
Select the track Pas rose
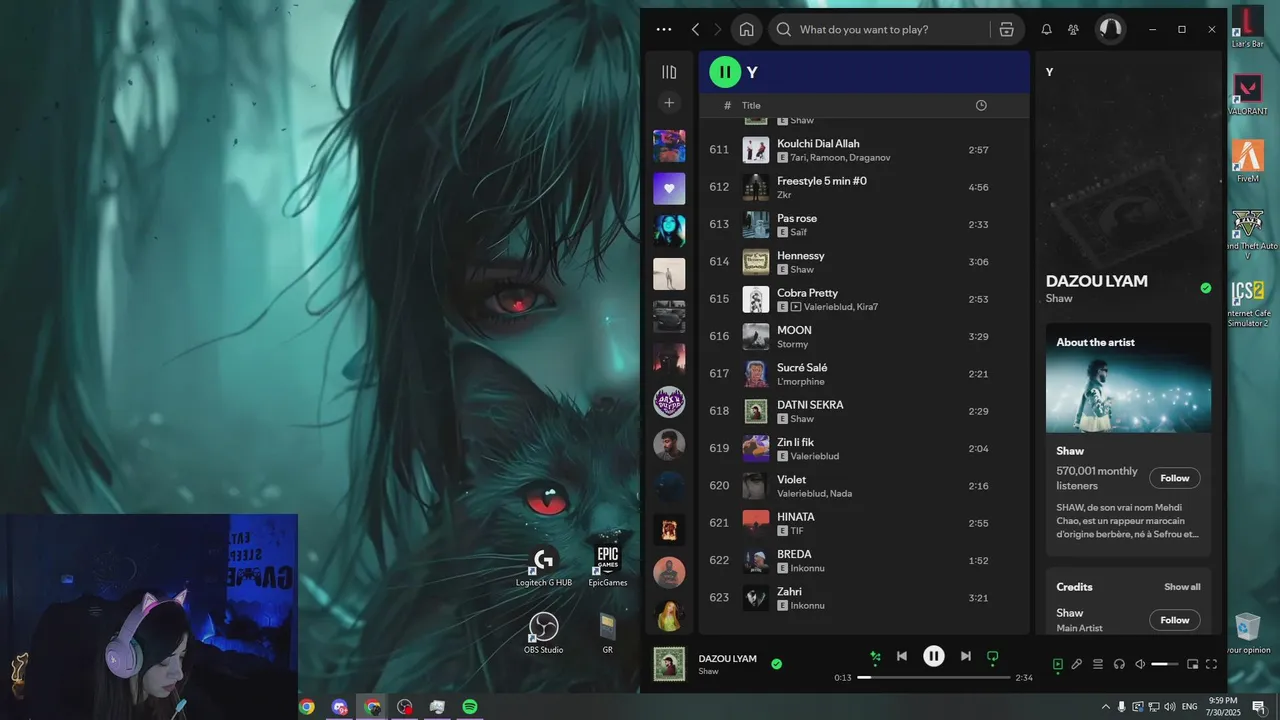pos(864,225)
